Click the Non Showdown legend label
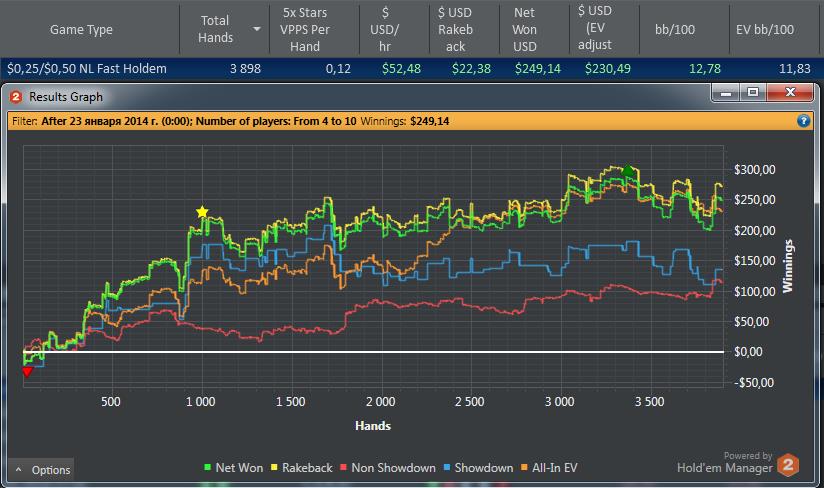824x488 pixels. [393, 468]
